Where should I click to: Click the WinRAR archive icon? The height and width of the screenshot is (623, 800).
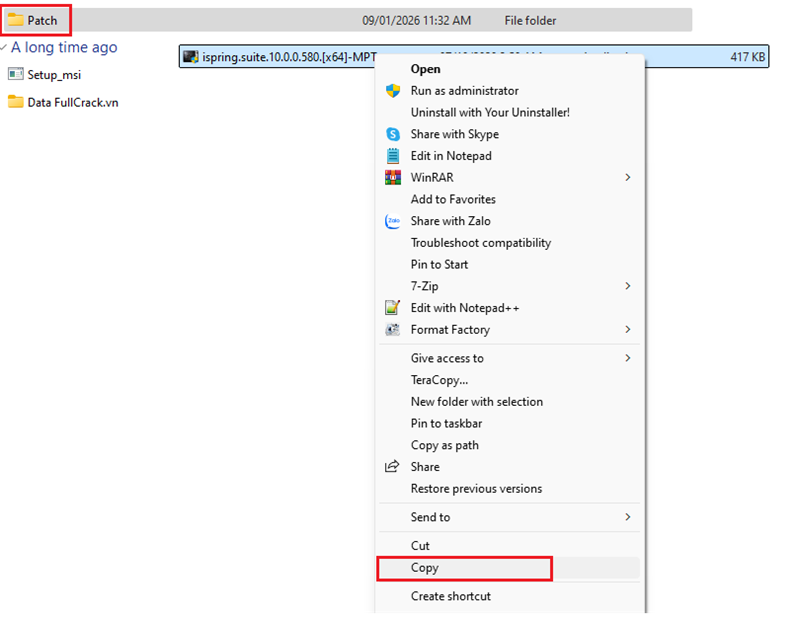point(392,178)
